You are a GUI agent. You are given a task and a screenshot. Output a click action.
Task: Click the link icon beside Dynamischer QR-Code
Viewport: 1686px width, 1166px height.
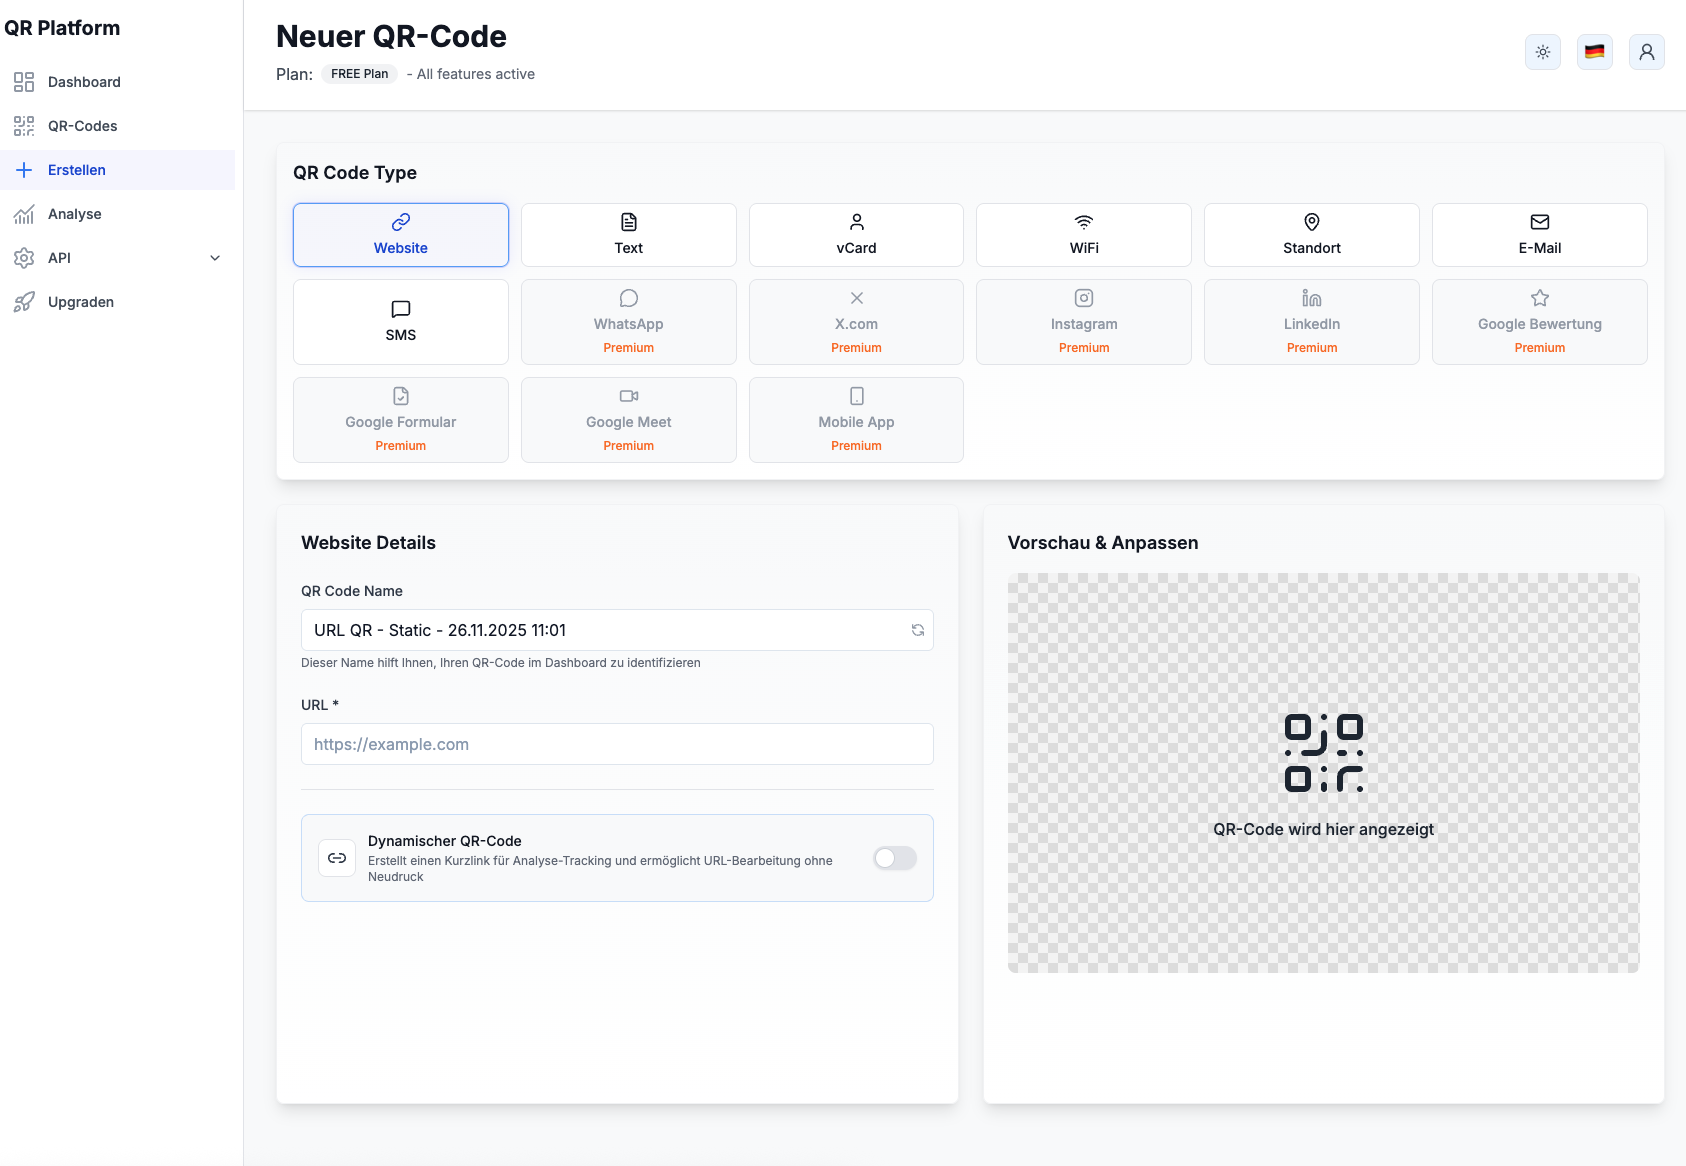pos(337,858)
